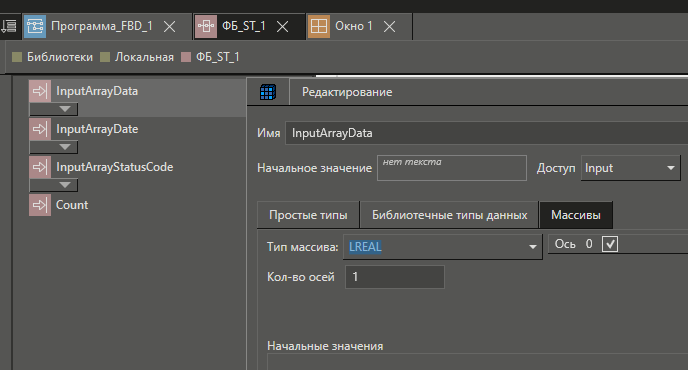The height and width of the screenshot is (370, 688).
Task: Click the Count input variable icon
Action: (40, 205)
